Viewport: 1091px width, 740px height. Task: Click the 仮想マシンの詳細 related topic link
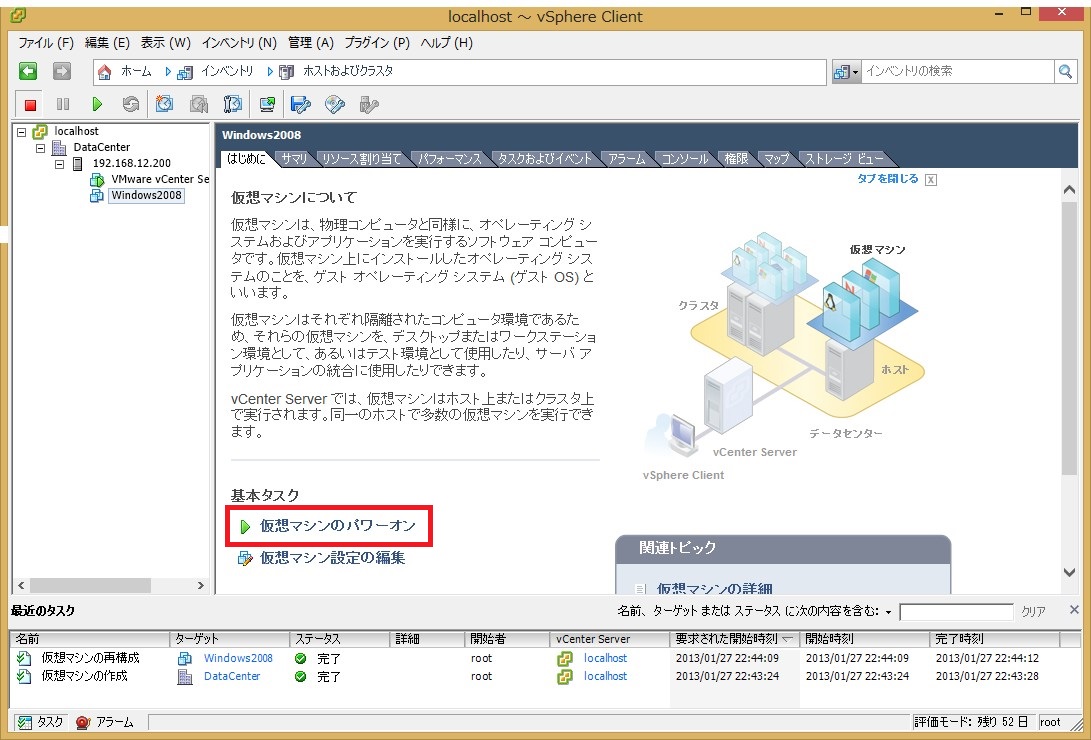point(715,588)
